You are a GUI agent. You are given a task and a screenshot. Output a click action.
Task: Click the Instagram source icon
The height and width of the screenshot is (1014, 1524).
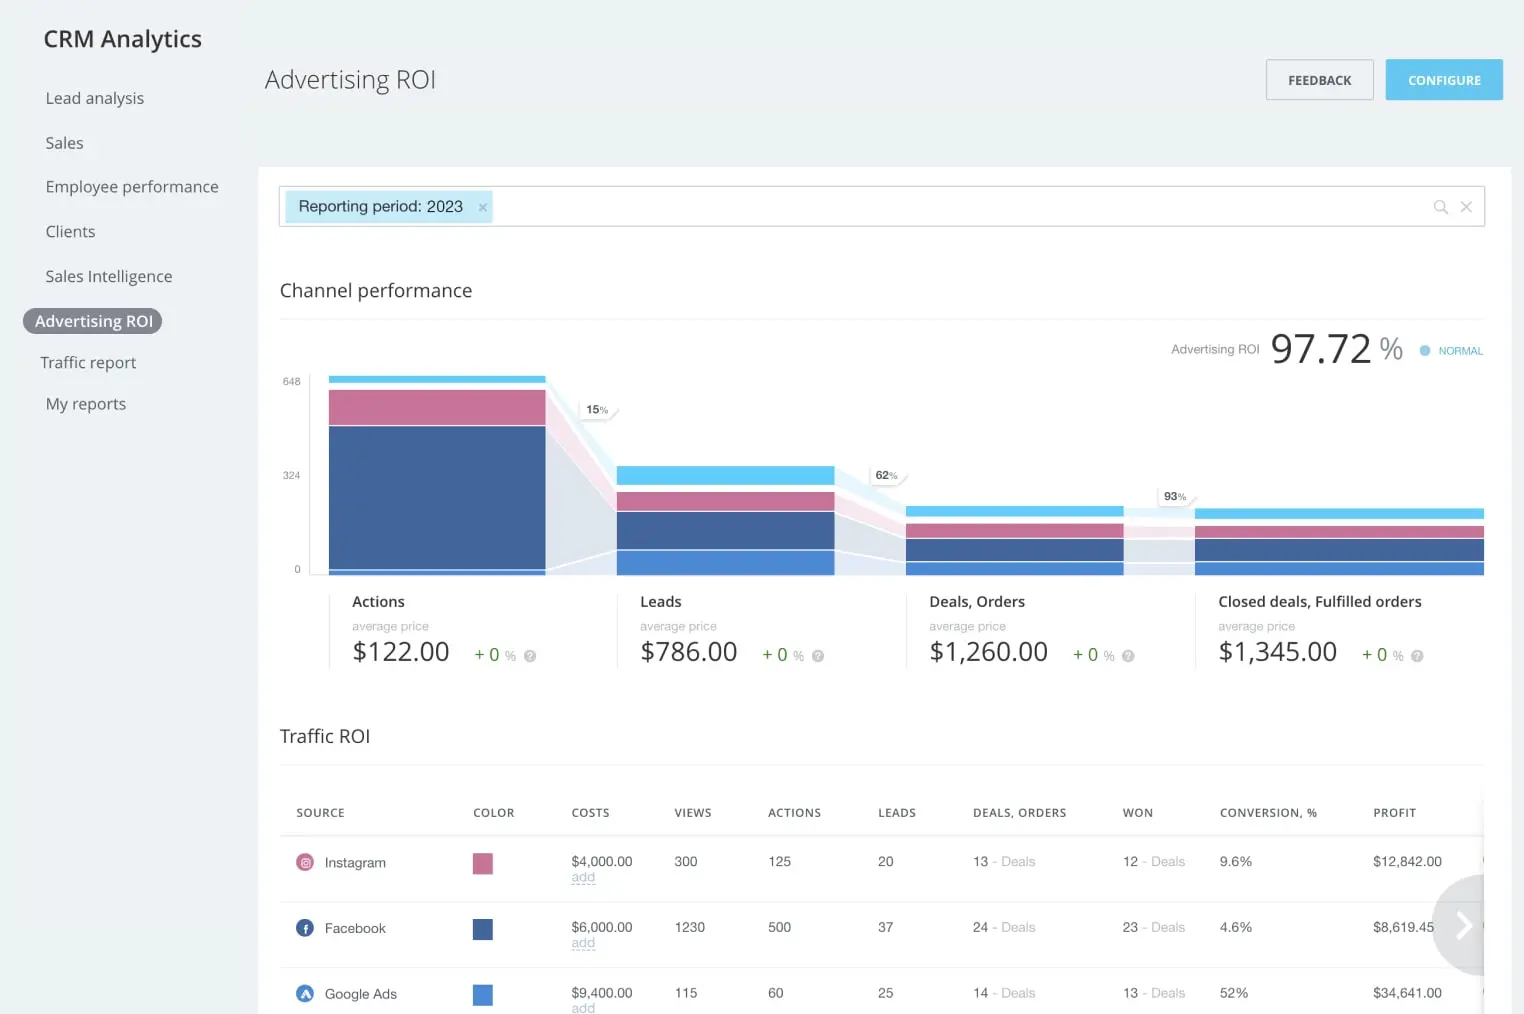(305, 863)
